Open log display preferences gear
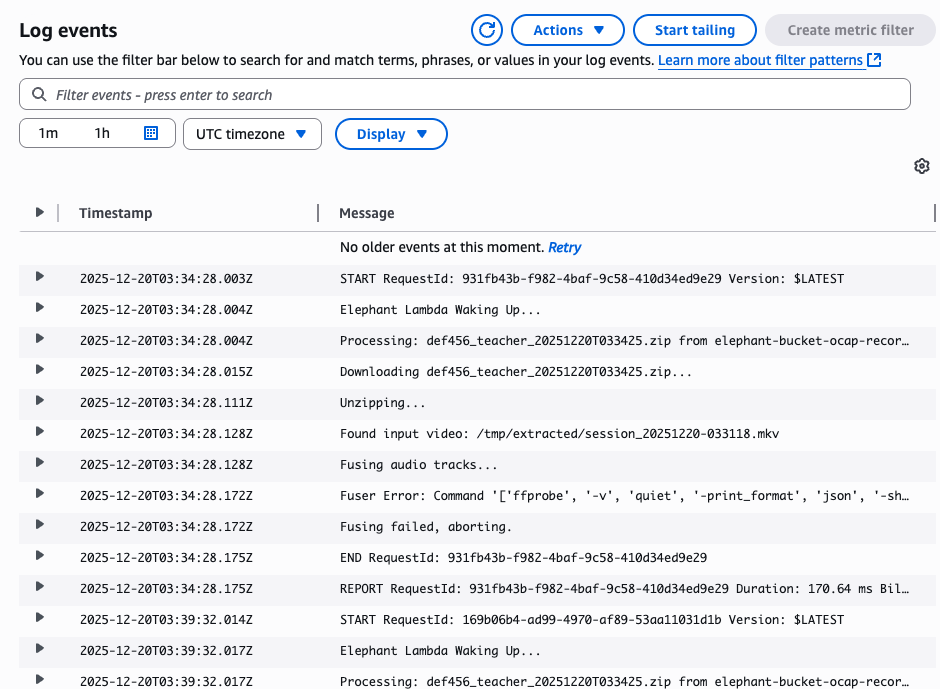Screen dimensions: 940x689 click(921, 166)
